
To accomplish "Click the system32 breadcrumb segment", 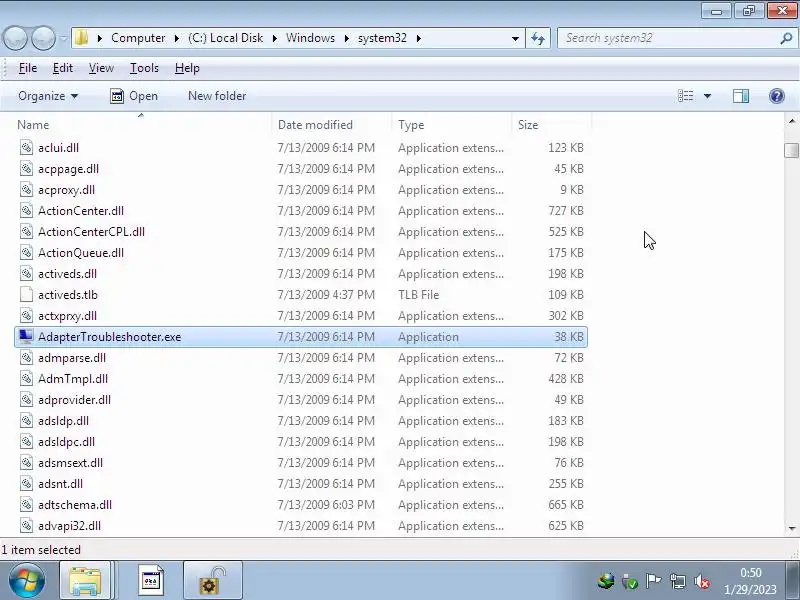I will point(382,38).
